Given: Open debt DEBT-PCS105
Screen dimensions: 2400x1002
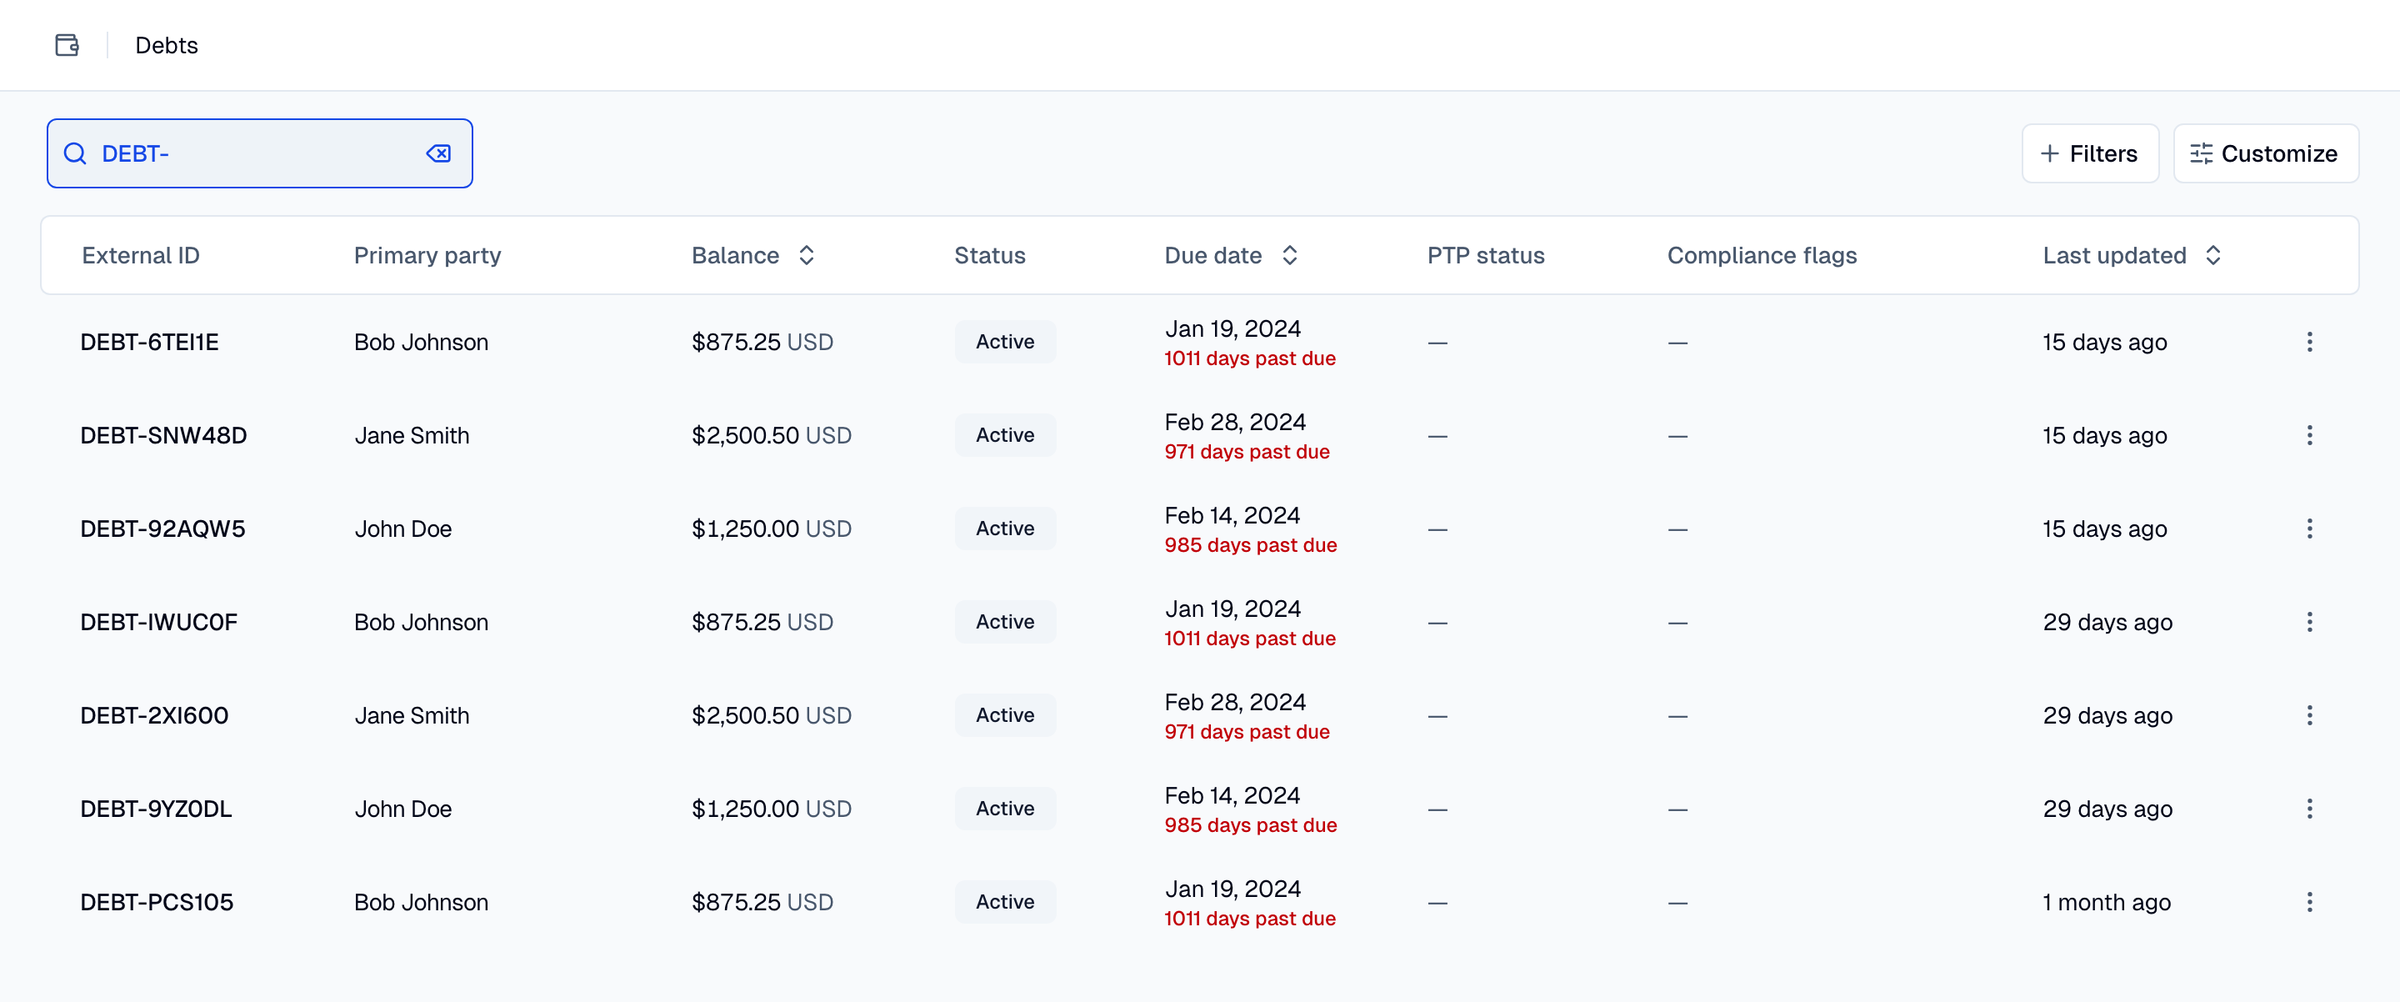Looking at the screenshot, I should (156, 902).
